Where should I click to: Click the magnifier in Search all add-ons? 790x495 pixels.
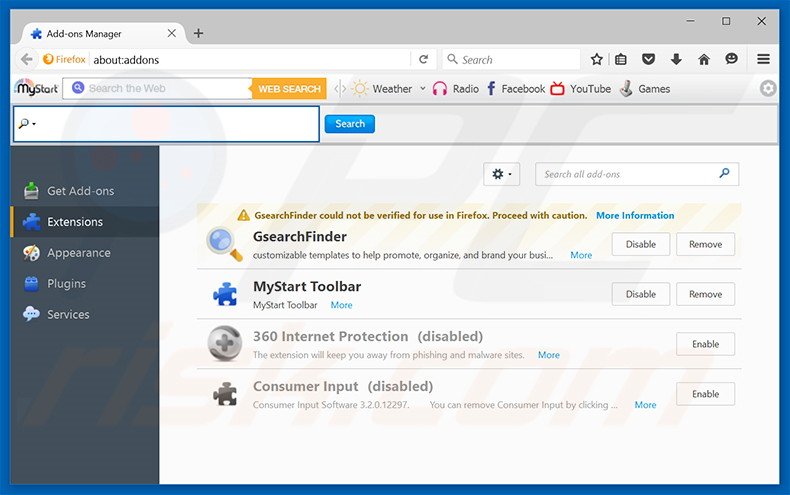724,173
